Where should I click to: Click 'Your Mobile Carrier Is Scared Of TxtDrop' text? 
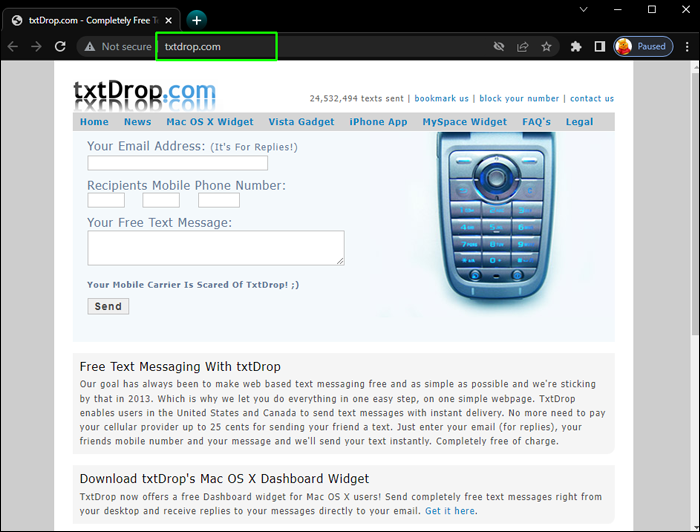193,285
